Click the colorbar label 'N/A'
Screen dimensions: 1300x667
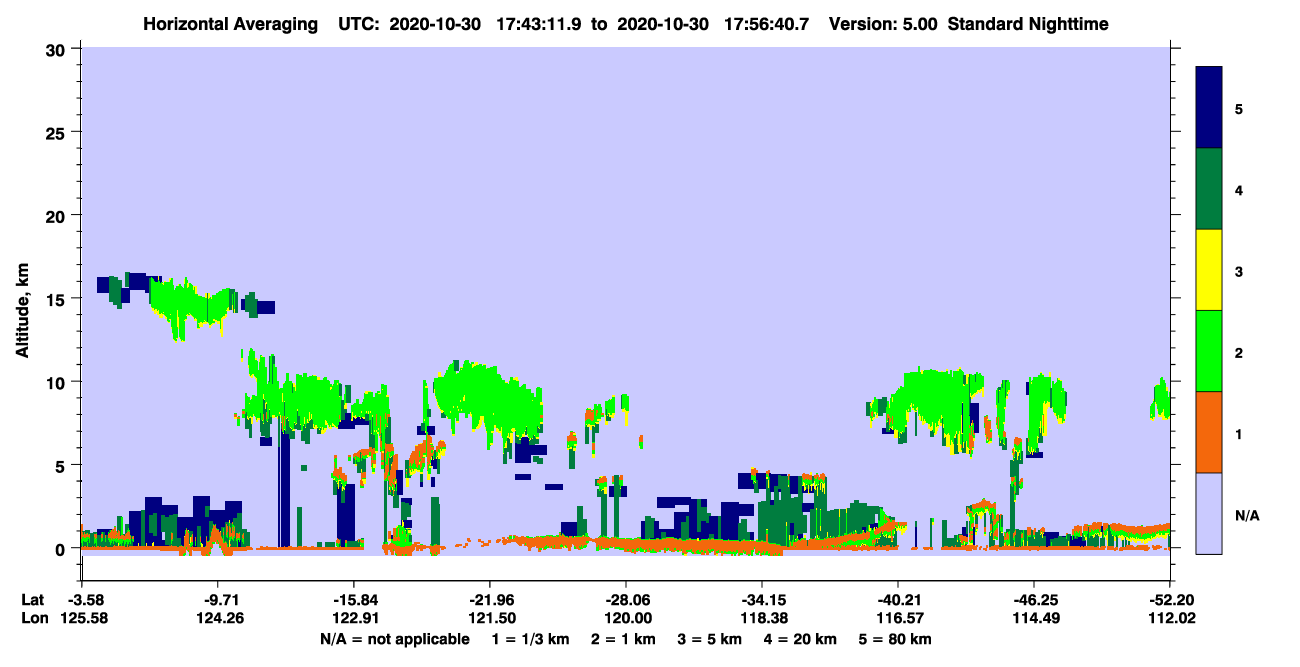[1246, 515]
